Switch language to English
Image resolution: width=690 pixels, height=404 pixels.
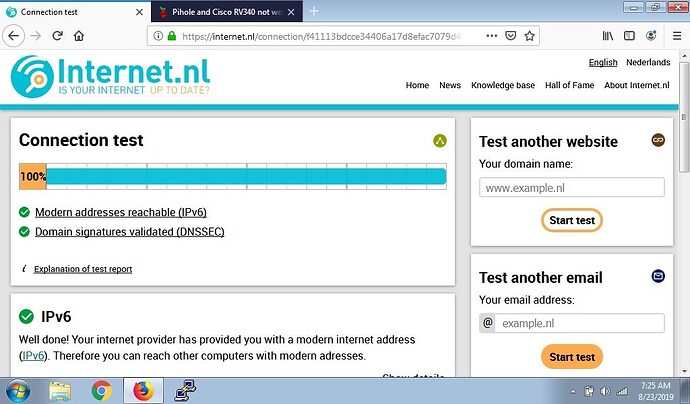coord(603,62)
